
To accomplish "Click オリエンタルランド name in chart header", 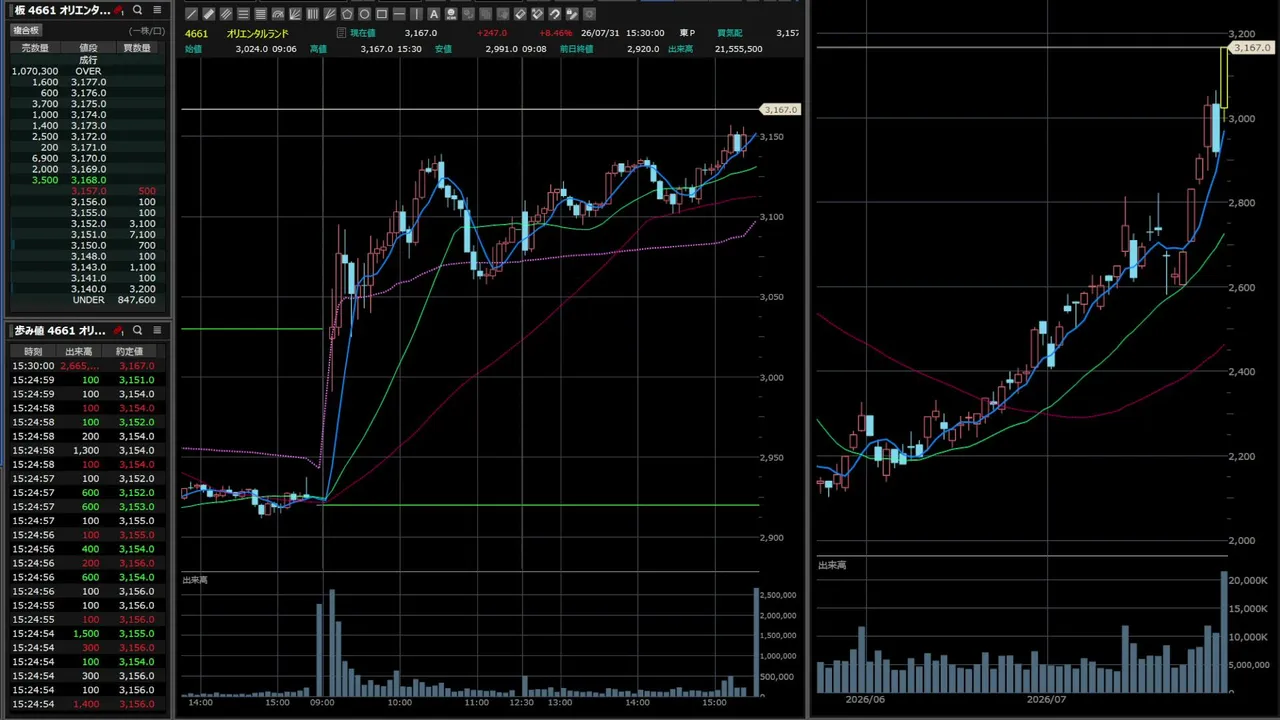I will 257,33.
